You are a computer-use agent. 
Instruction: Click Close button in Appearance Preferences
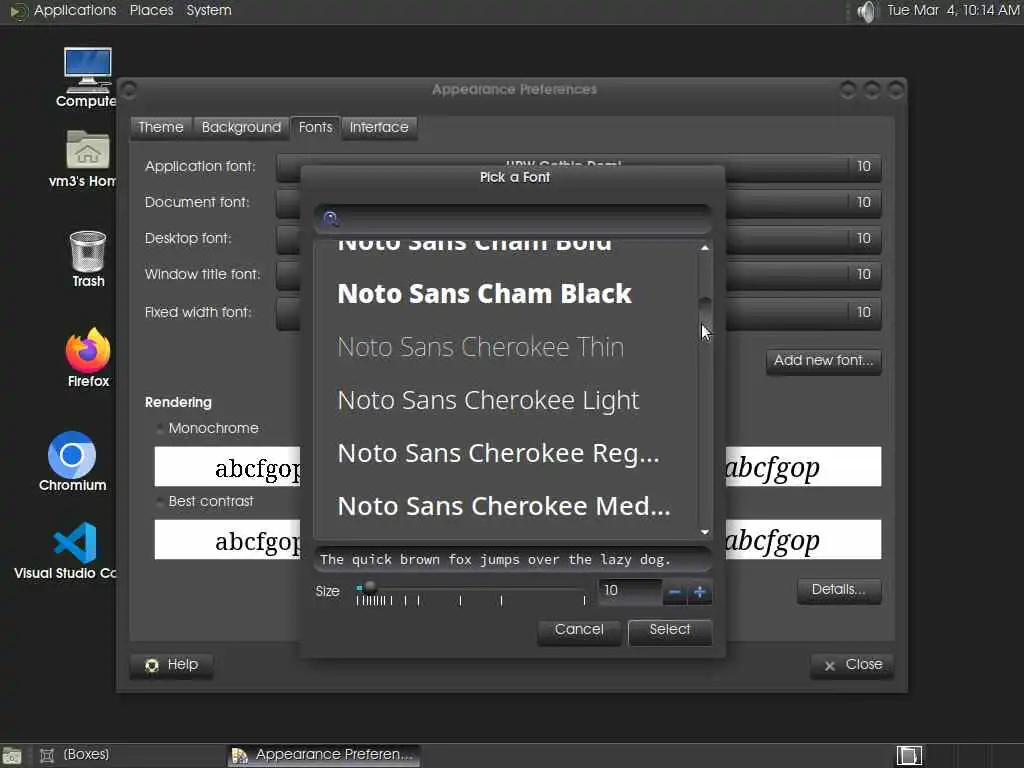852,665
